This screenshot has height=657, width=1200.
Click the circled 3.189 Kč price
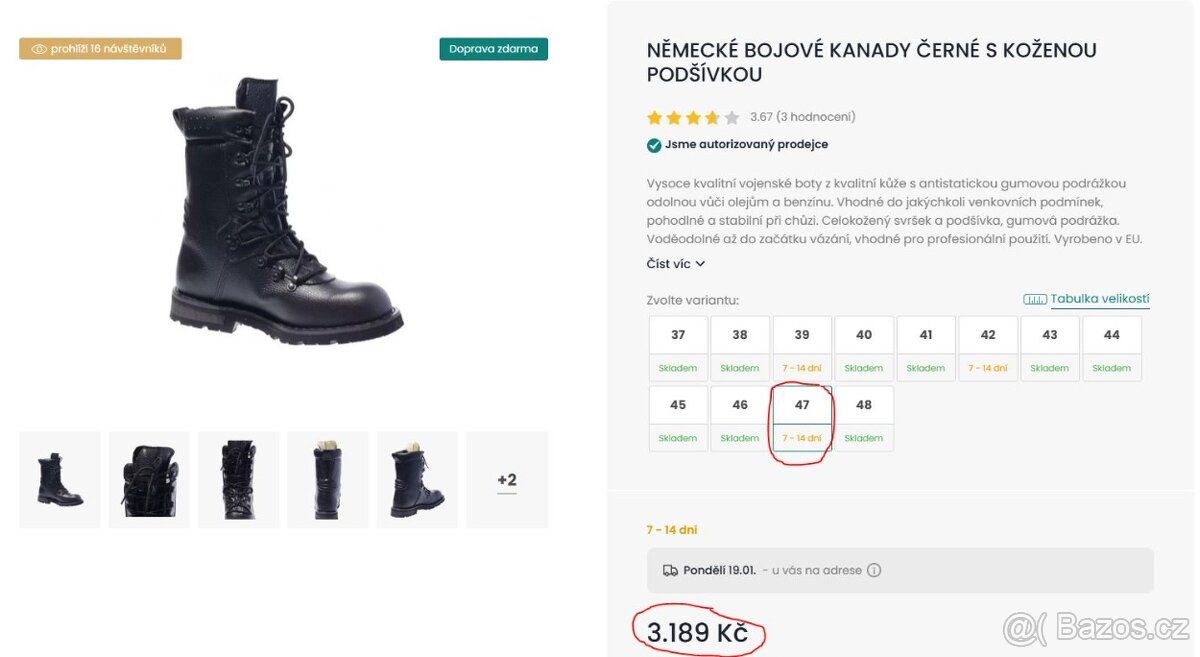tap(699, 632)
